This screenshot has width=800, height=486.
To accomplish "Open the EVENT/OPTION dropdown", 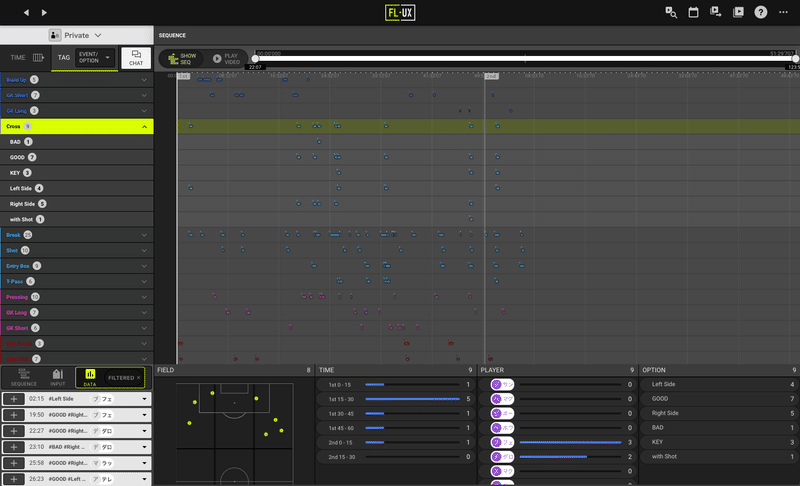I will click(x=94, y=58).
